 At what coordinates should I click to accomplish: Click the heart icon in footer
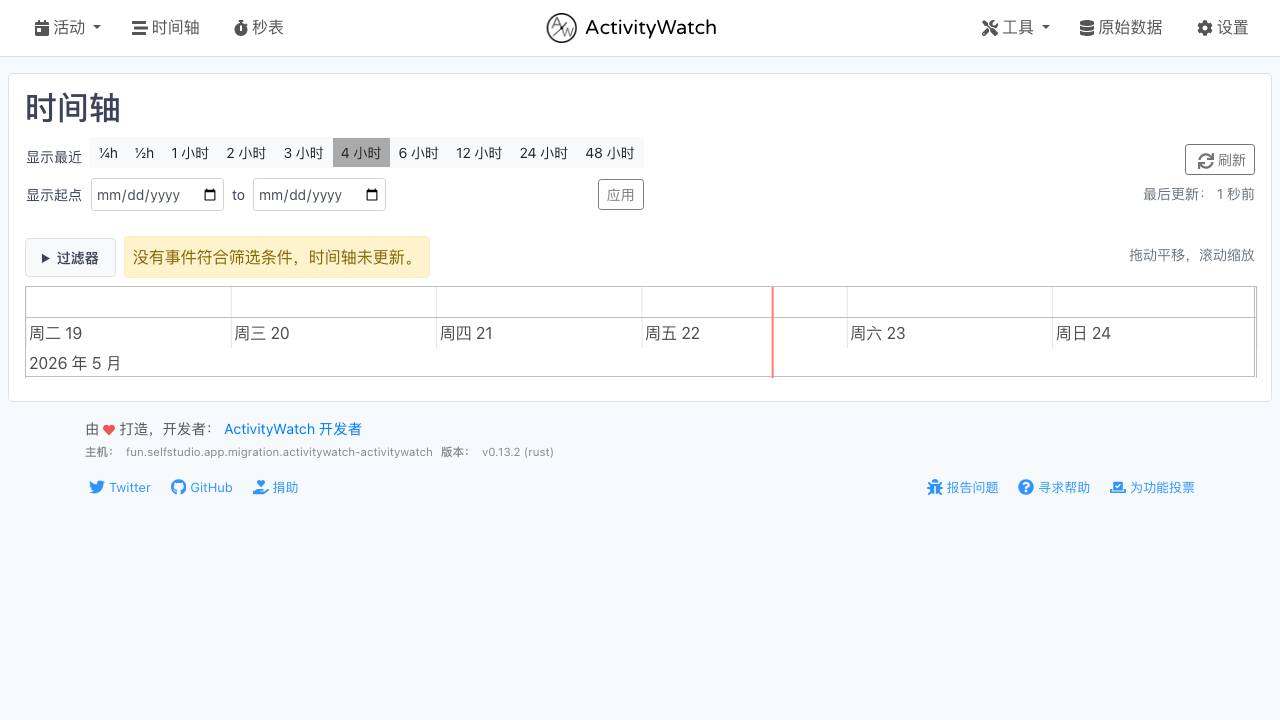pyautogui.click(x=109, y=430)
